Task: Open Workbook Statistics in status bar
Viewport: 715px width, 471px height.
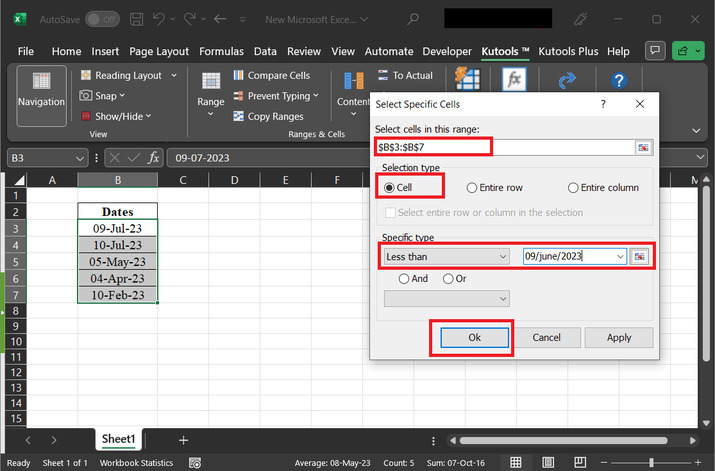Action: [x=136, y=463]
